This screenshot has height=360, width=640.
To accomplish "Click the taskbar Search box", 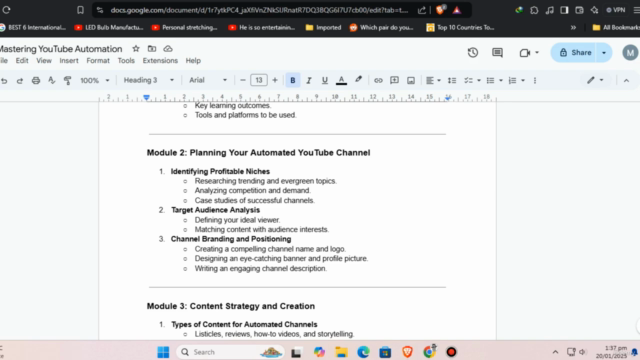I will click(231, 352).
